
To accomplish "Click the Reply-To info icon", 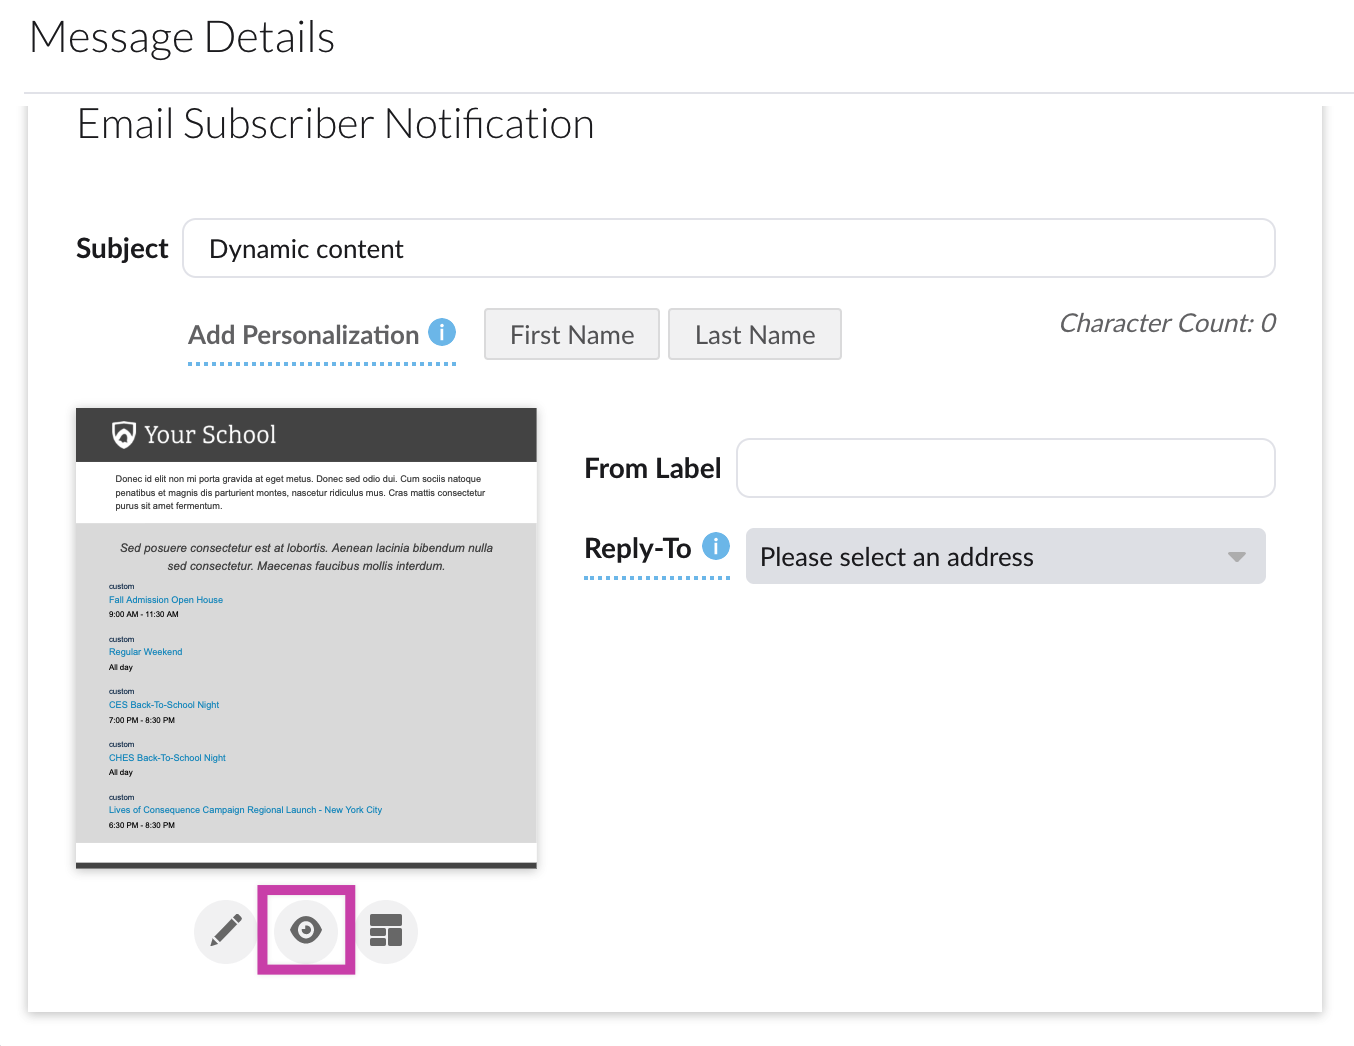I will click(x=715, y=545).
